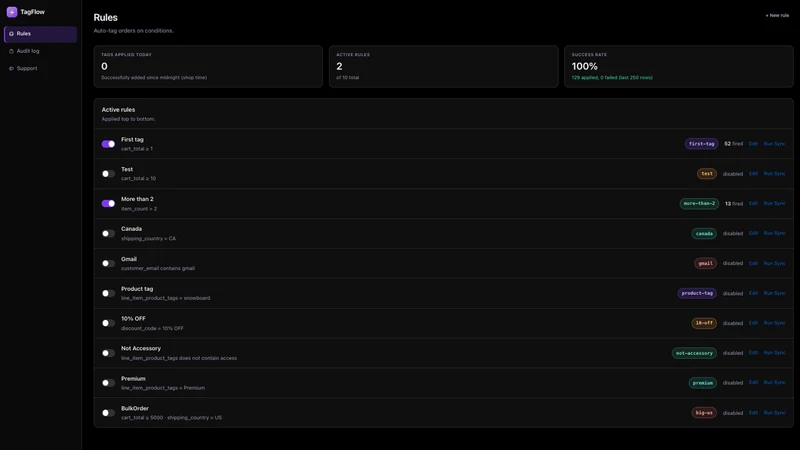This screenshot has width=800, height=450.
Task: Run Sync for the BulkOrder rule
Action: 774,413
